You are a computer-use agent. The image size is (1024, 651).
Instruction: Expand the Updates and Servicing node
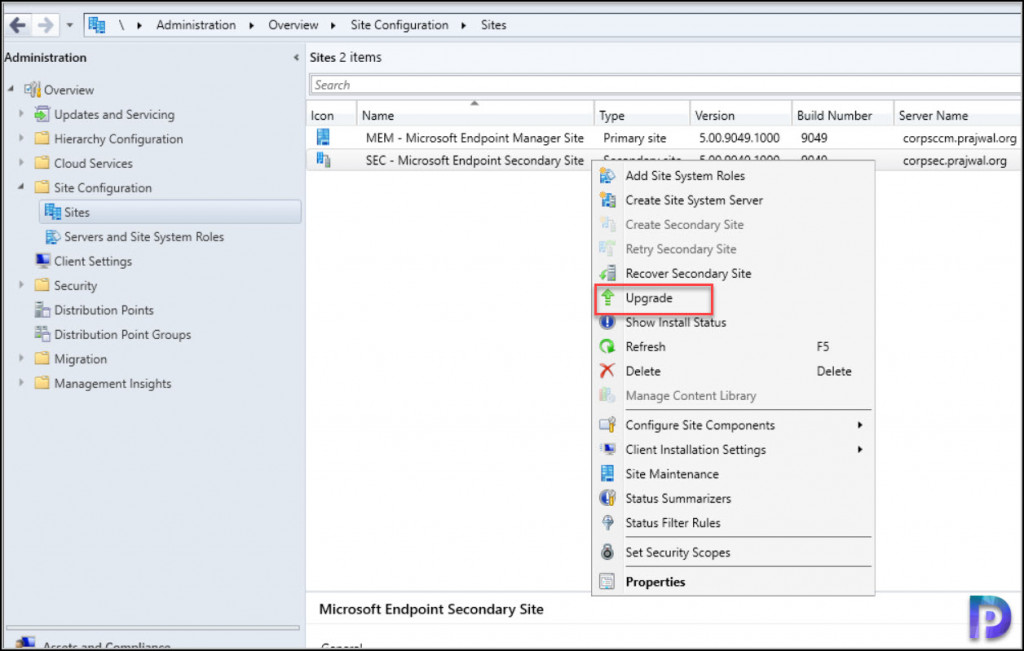pyautogui.click(x=21, y=114)
